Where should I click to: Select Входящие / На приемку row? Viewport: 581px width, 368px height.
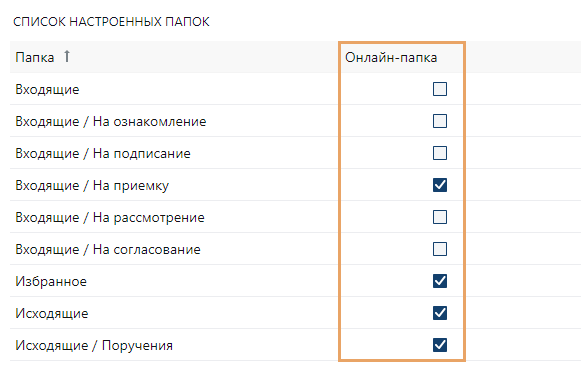click(x=295, y=185)
